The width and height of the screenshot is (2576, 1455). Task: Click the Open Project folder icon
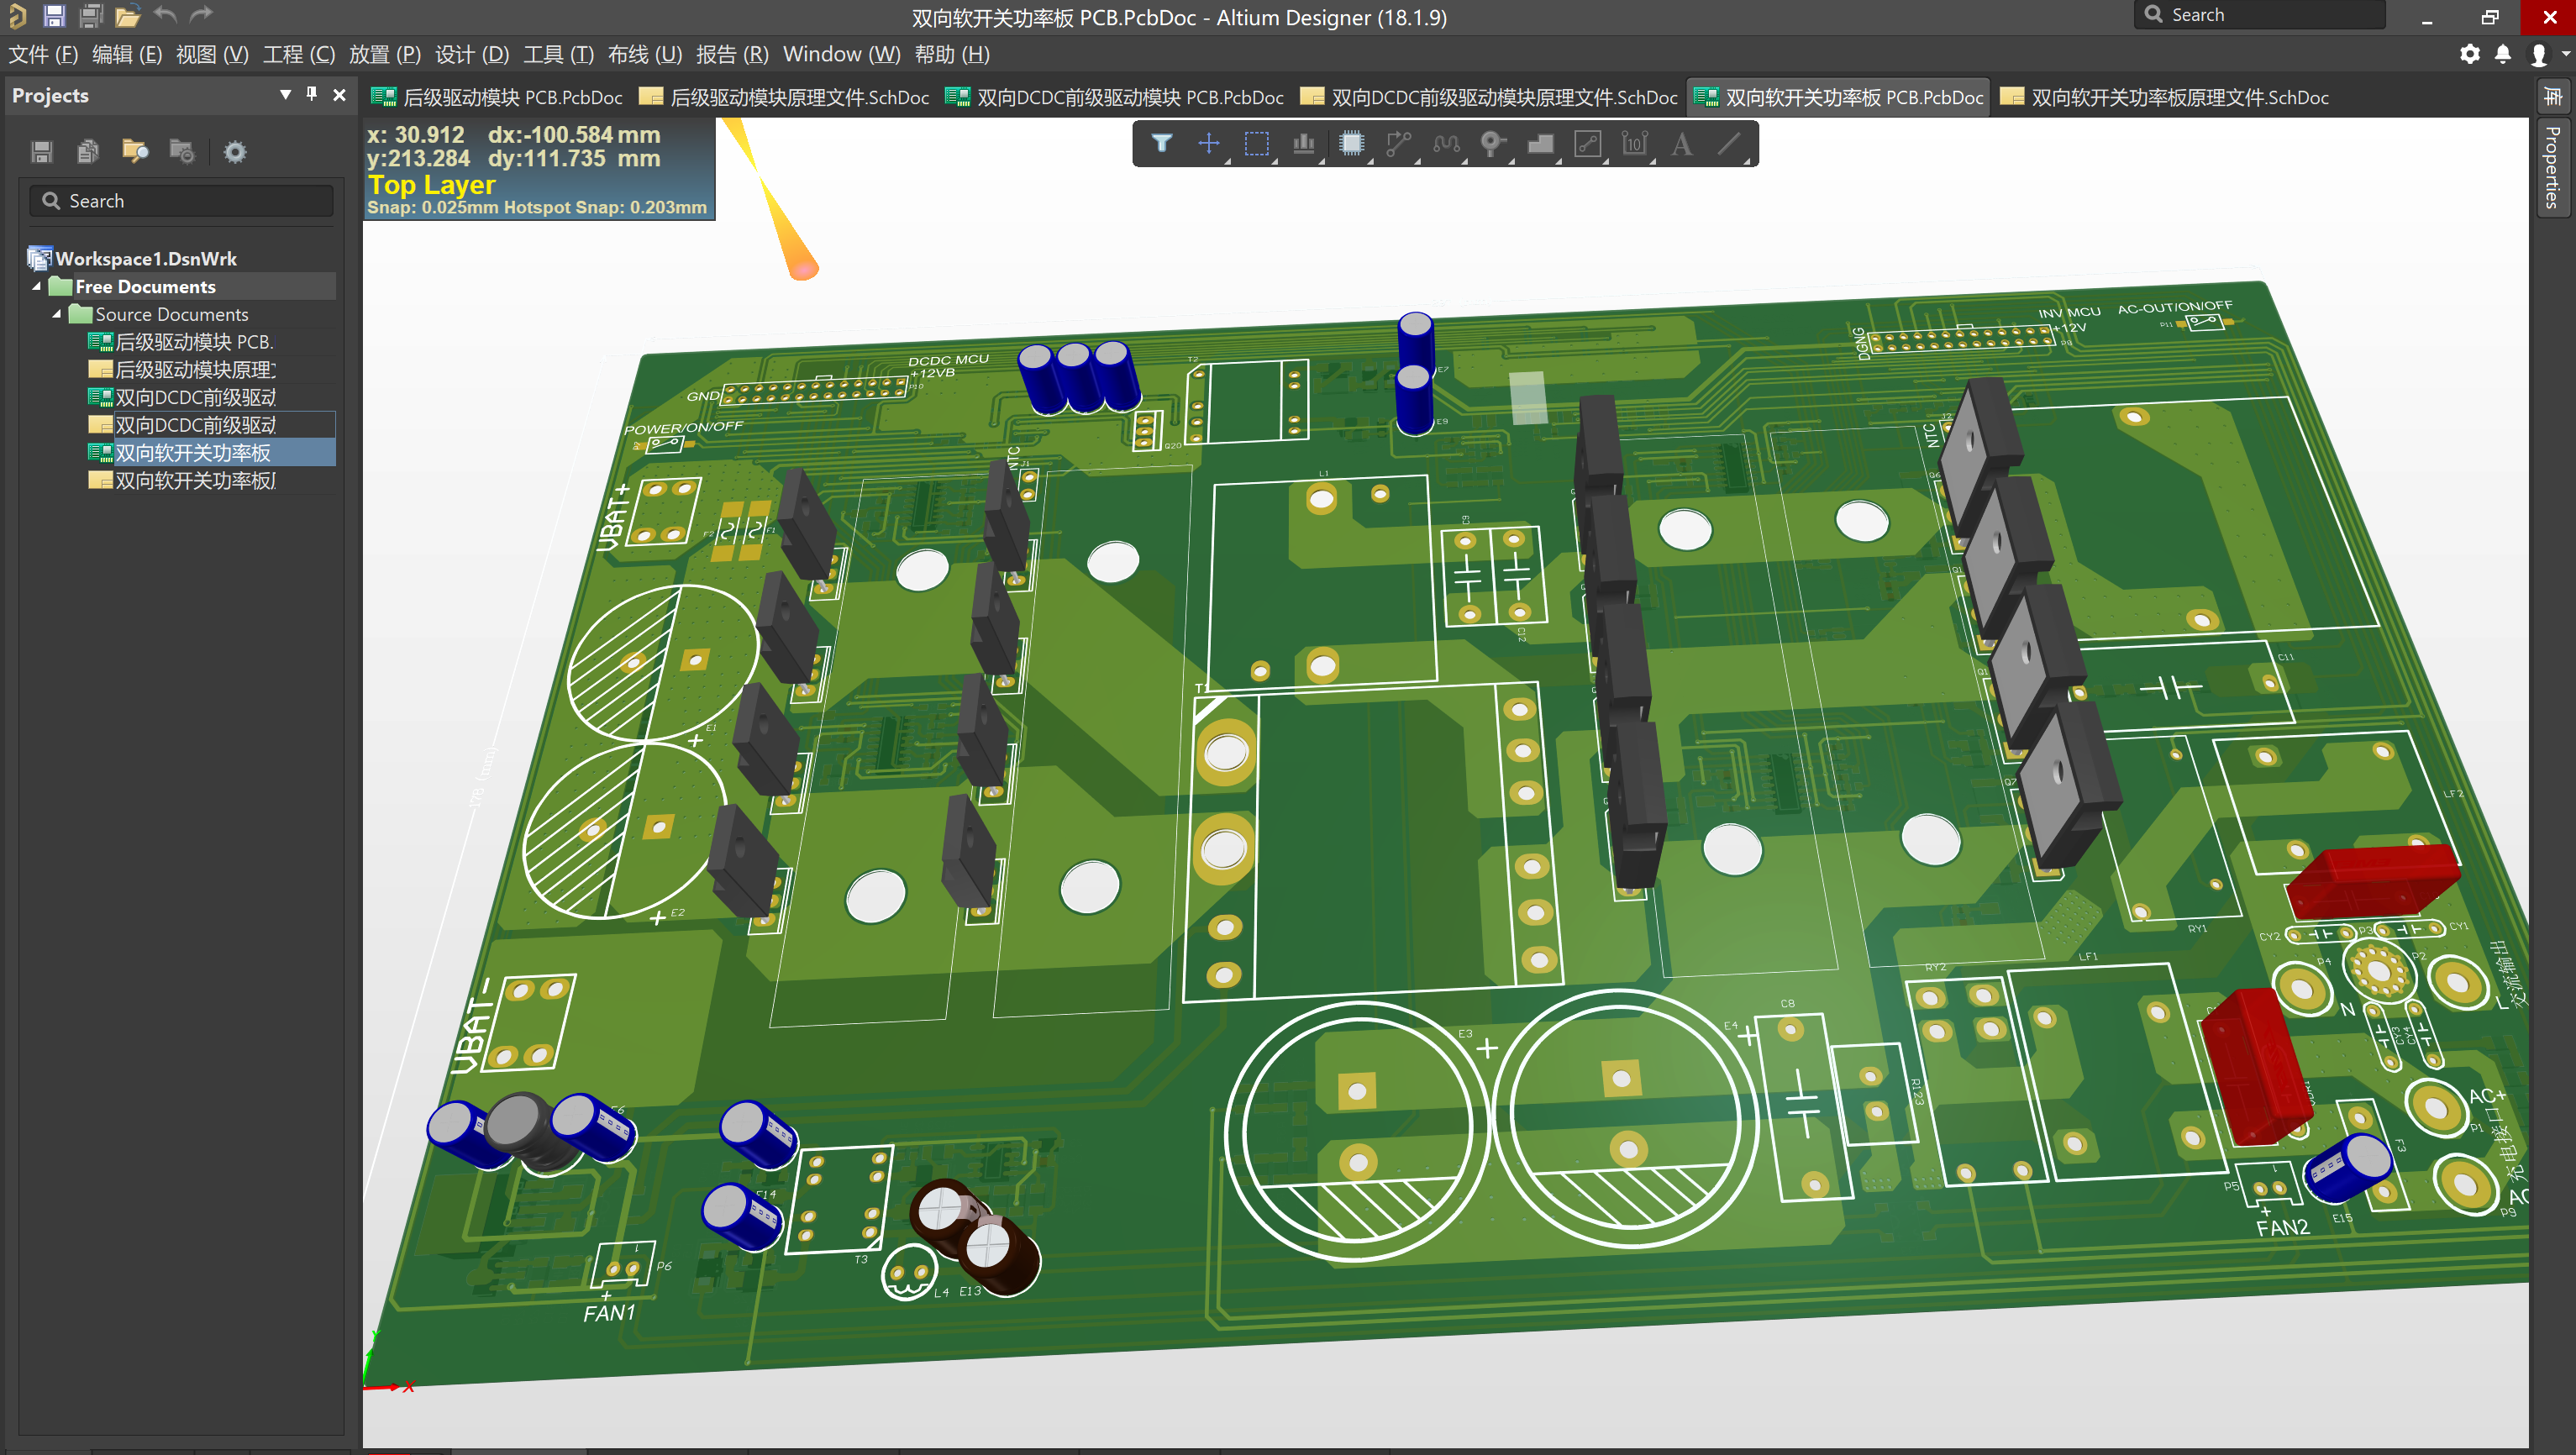point(127,15)
